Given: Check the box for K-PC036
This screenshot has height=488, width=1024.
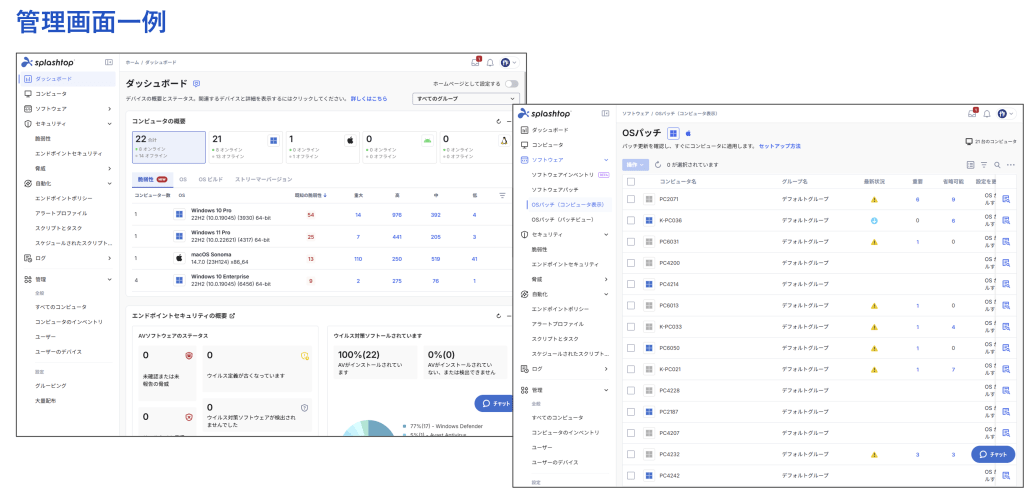Looking at the screenshot, I should [631, 221].
